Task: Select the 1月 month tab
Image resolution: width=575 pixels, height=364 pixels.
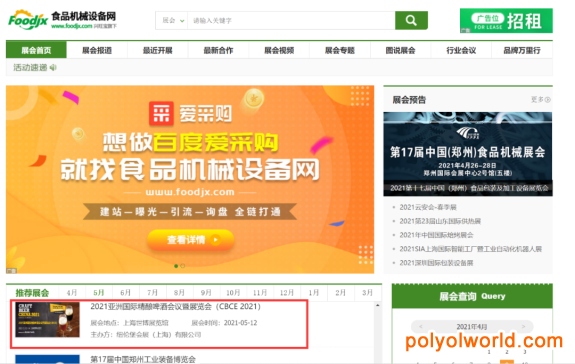Action: tap(314, 293)
